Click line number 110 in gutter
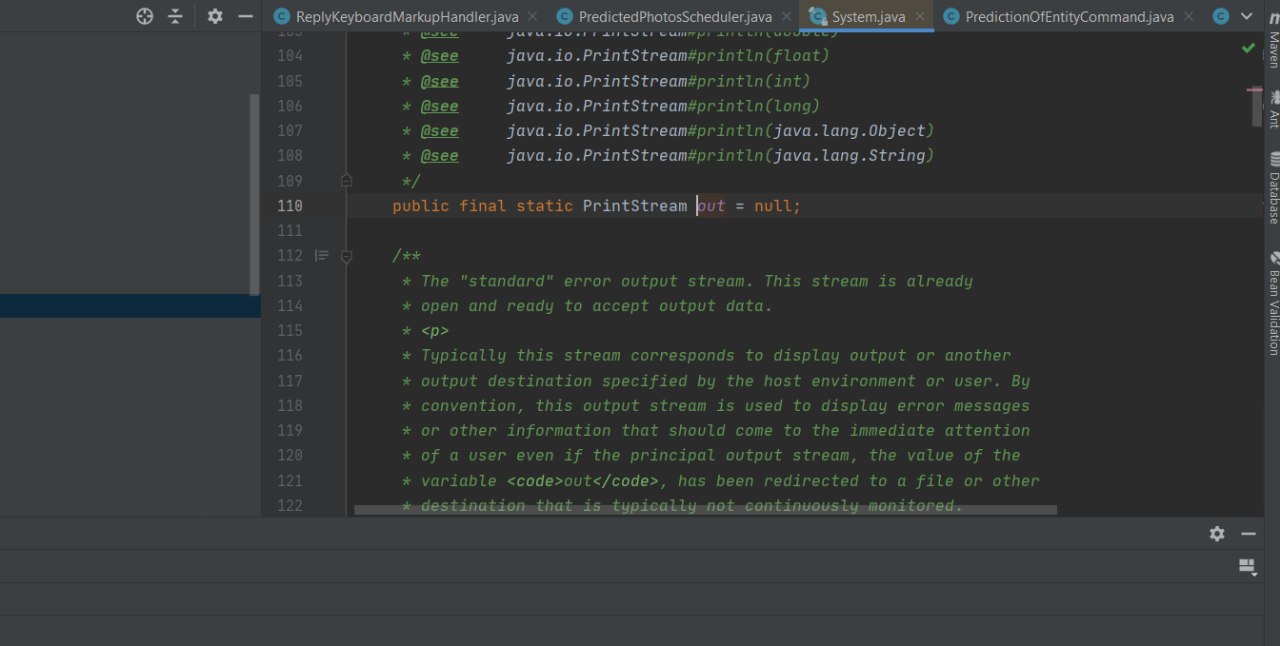 coord(289,206)
